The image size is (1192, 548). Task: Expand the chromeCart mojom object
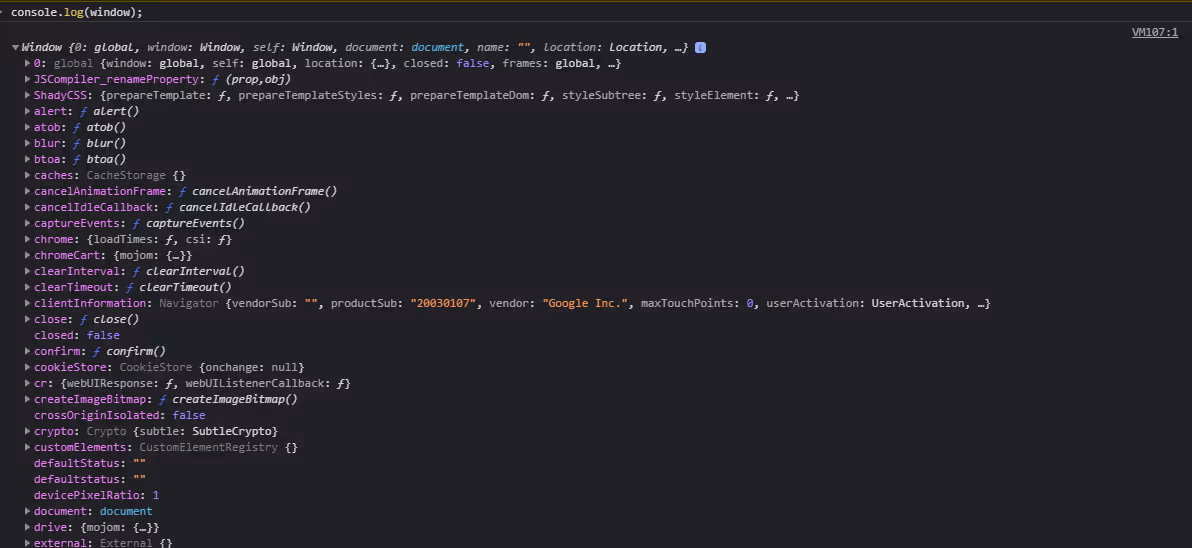pyautogui.click(x=27, y=256)
